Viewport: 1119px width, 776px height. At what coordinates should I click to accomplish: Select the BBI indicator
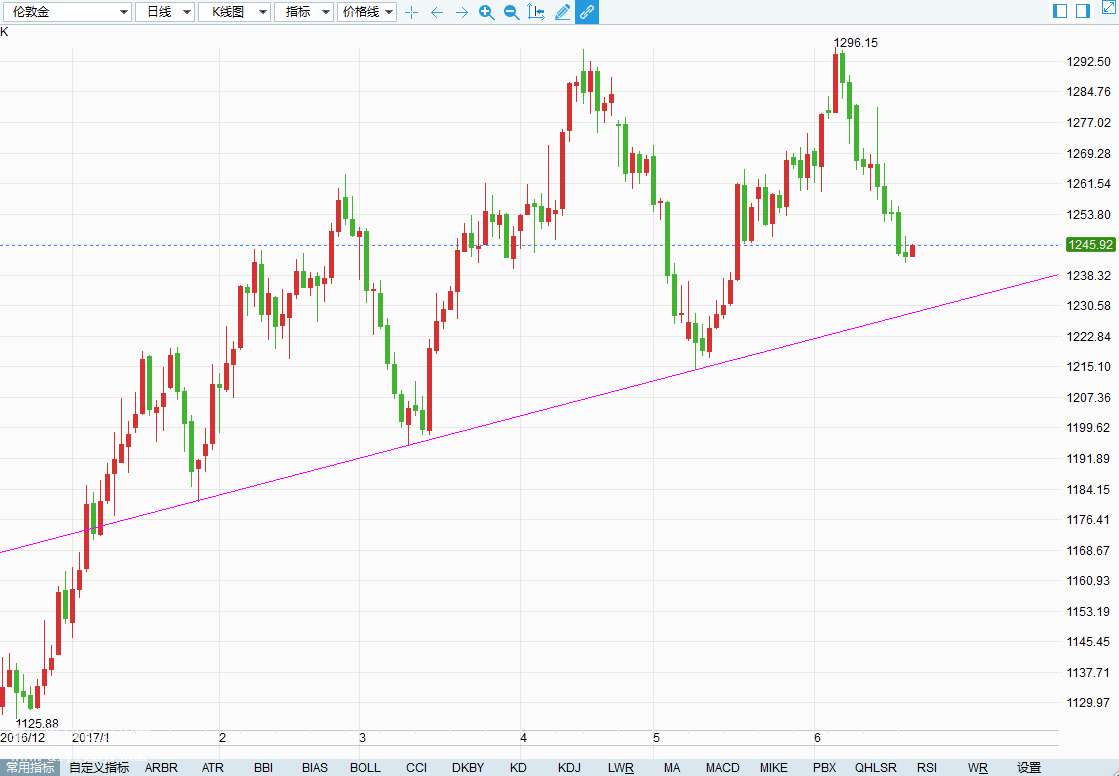(263, 767)
